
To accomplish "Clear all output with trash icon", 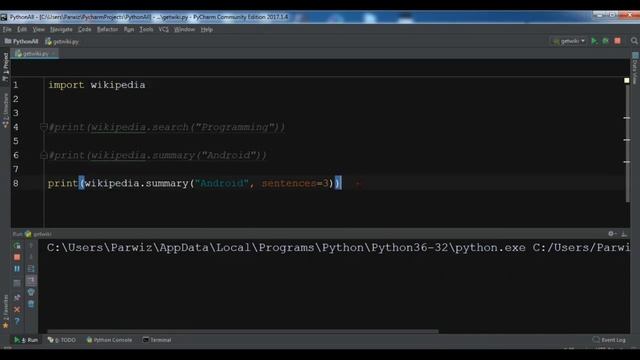I will pos(31,304).
